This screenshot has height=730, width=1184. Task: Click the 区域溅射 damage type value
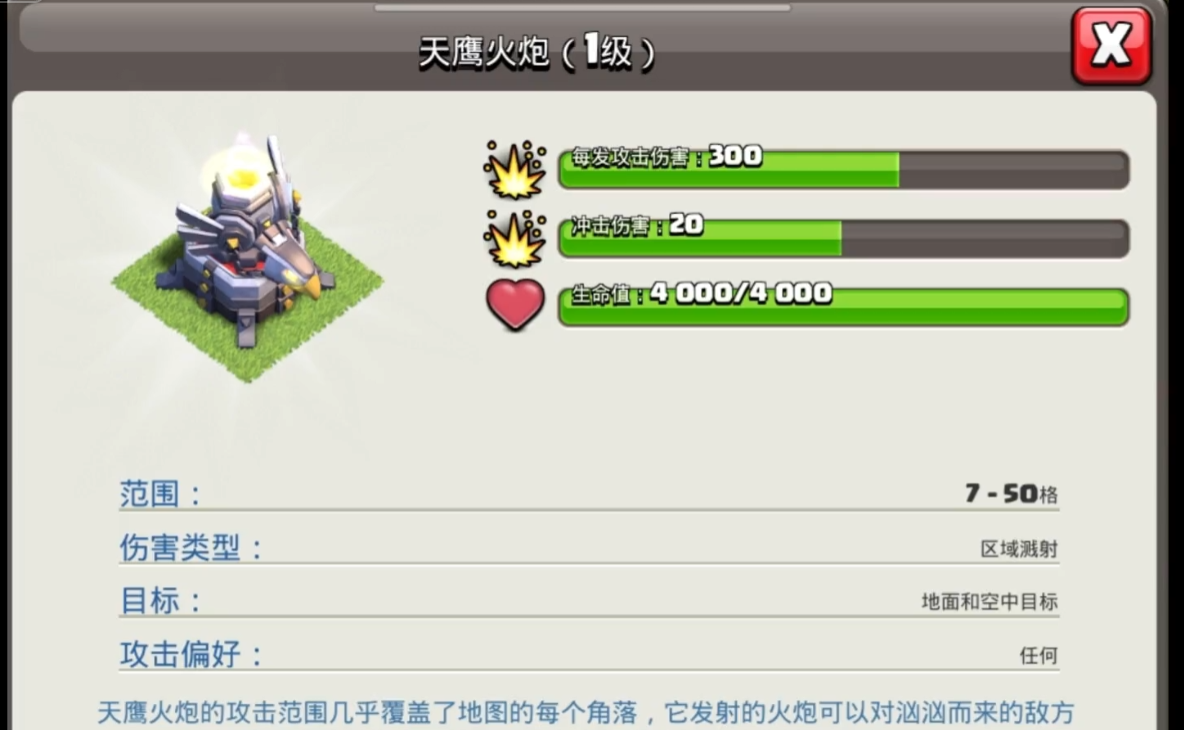pos(1019,549)
